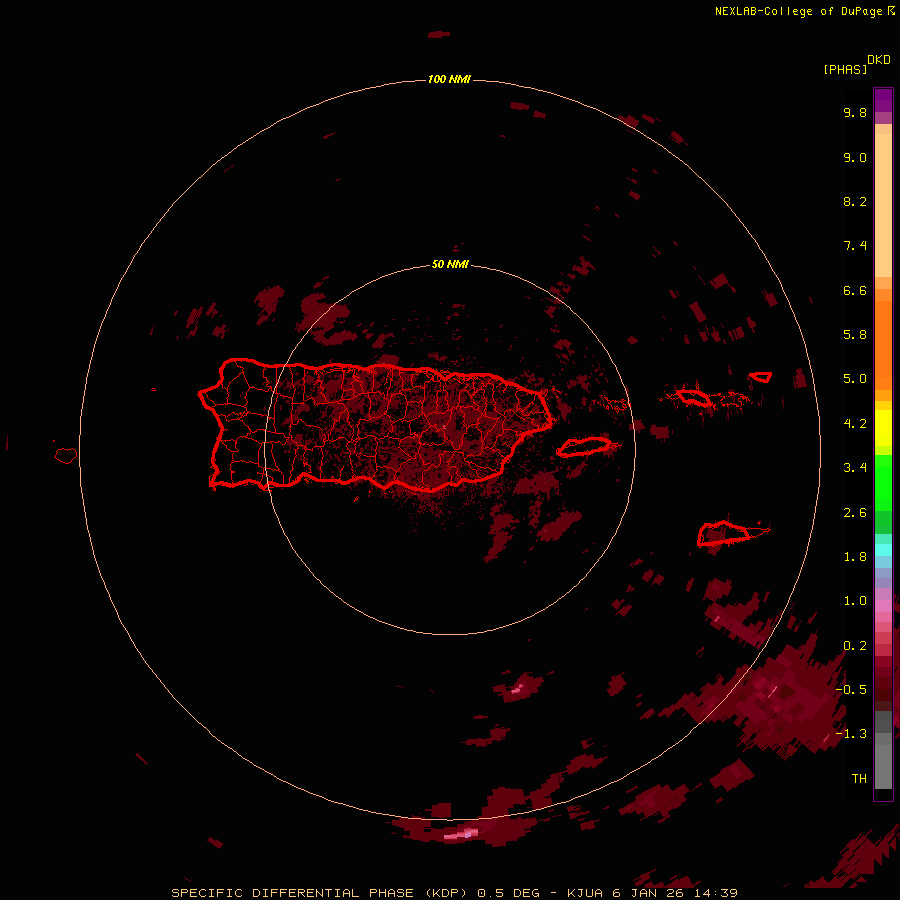The width and height of the screenshot is (900, 900).
Task: Click the small Mona island outline at far west
Action: click(66, 456)
